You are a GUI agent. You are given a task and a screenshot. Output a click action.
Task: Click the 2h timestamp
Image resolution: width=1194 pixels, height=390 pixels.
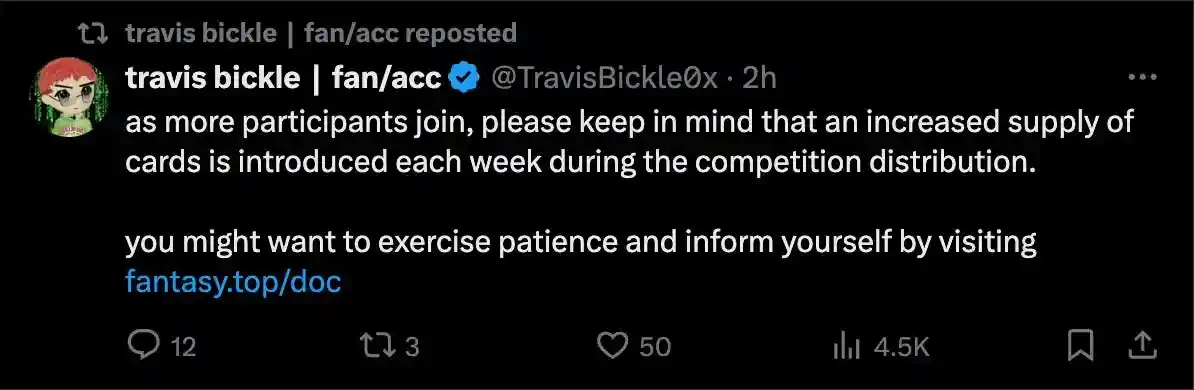758,78
